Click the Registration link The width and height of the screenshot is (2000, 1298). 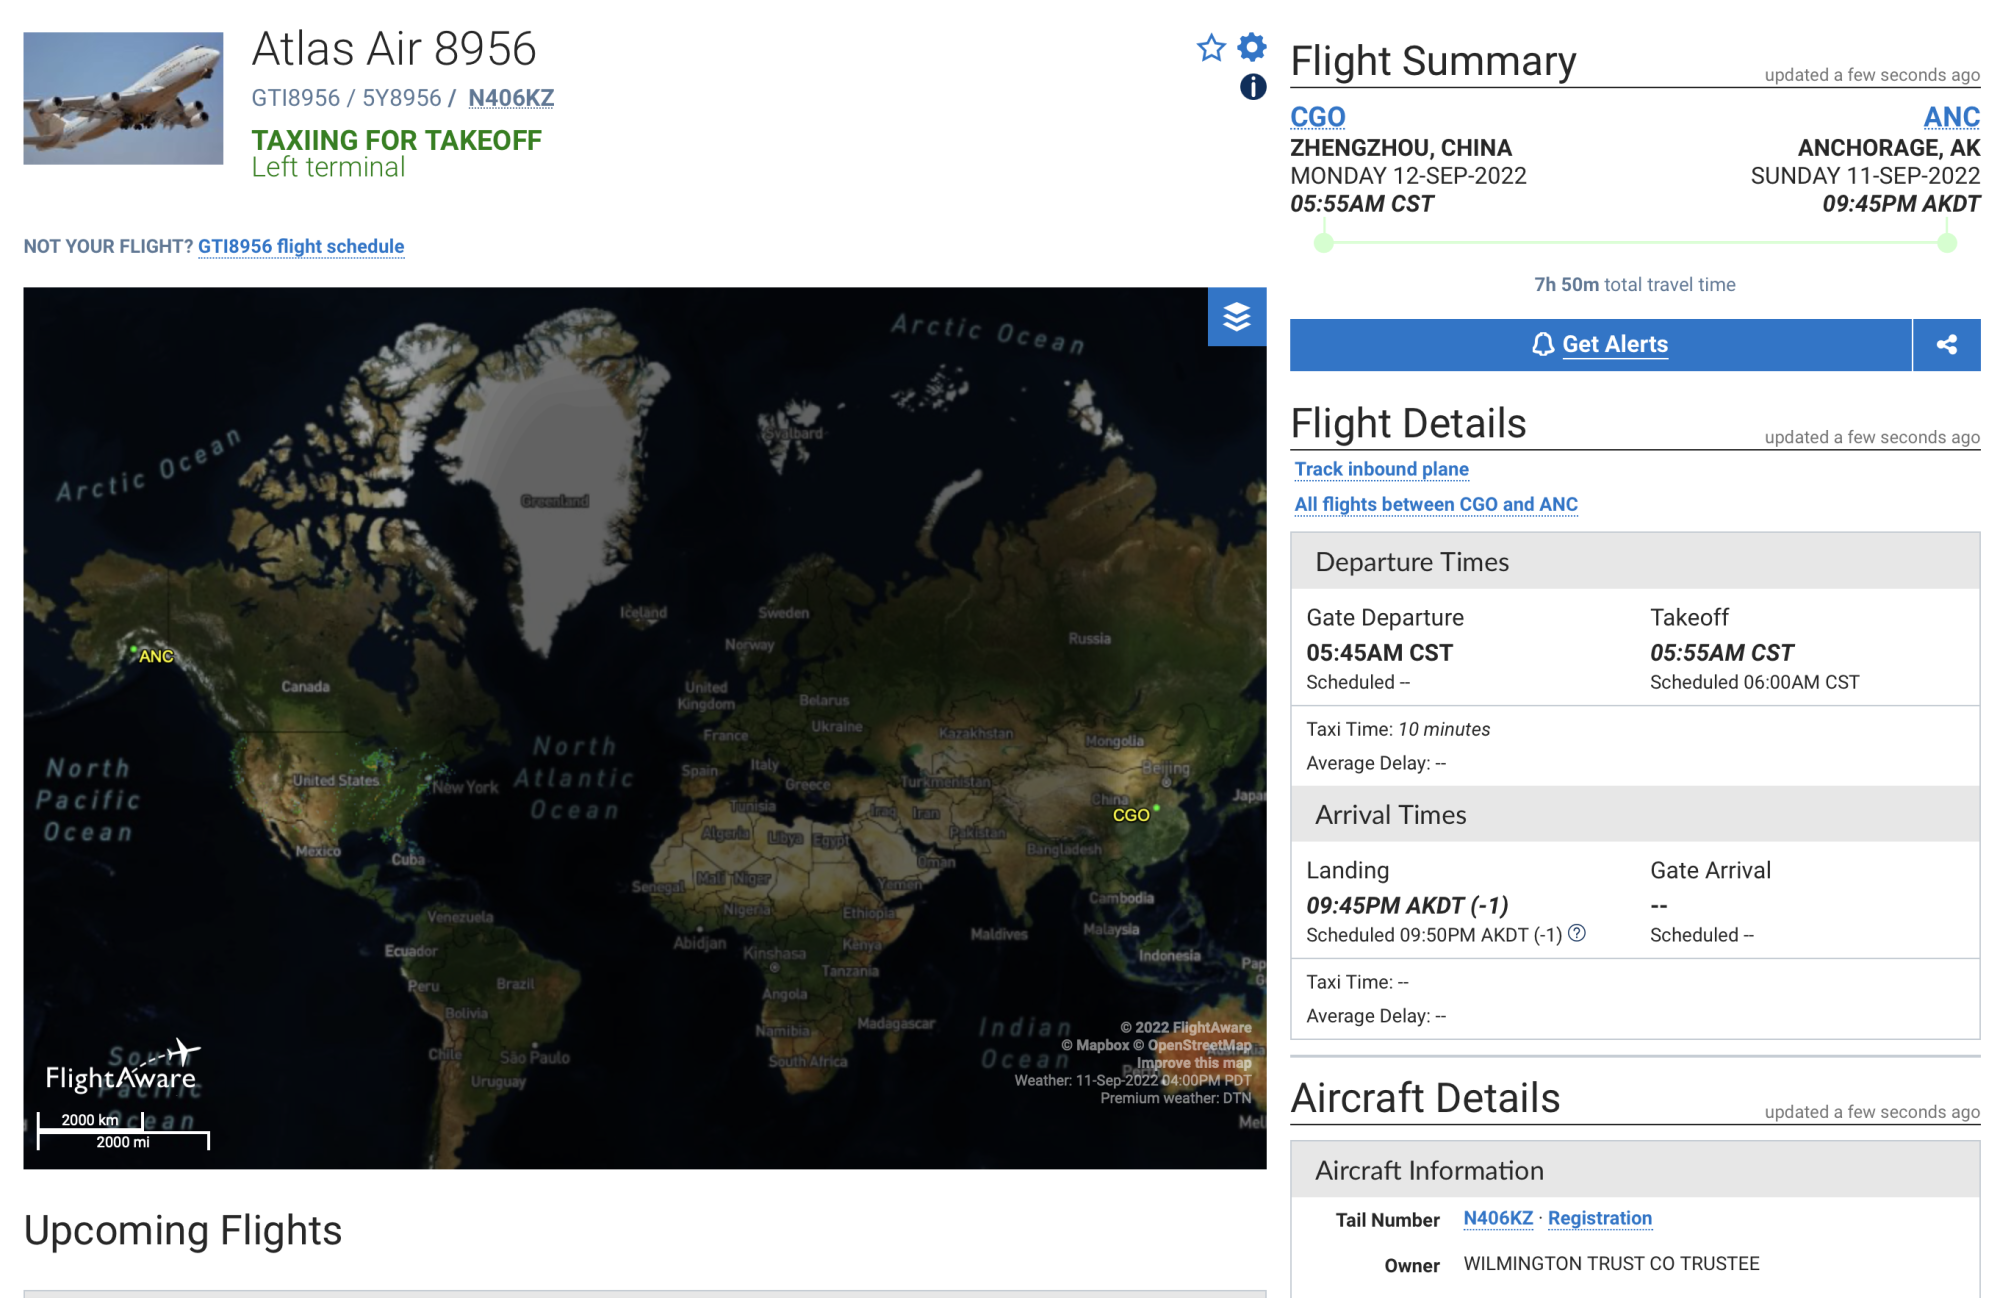pos(1599,1218)
